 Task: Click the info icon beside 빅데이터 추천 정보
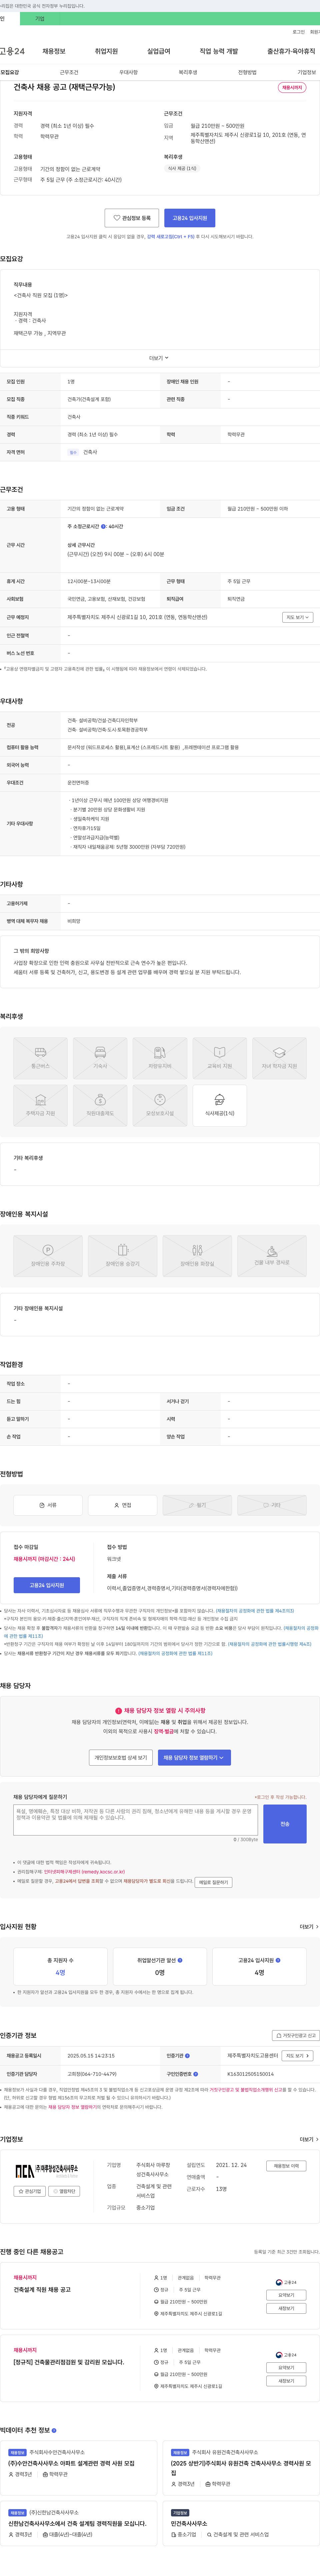54,2430
